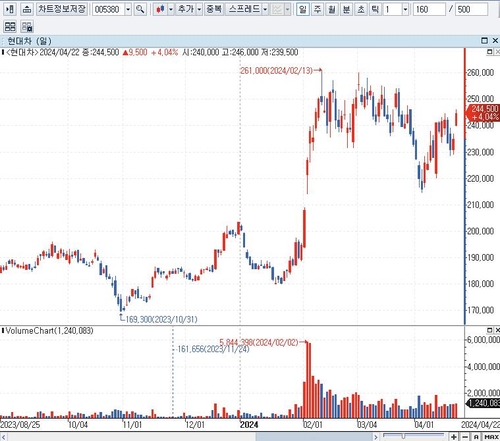This screenshot has height=441, width=500.
Task: Expand the 스프레드 dropdown arrow
Action: click(x=265, y=9)
